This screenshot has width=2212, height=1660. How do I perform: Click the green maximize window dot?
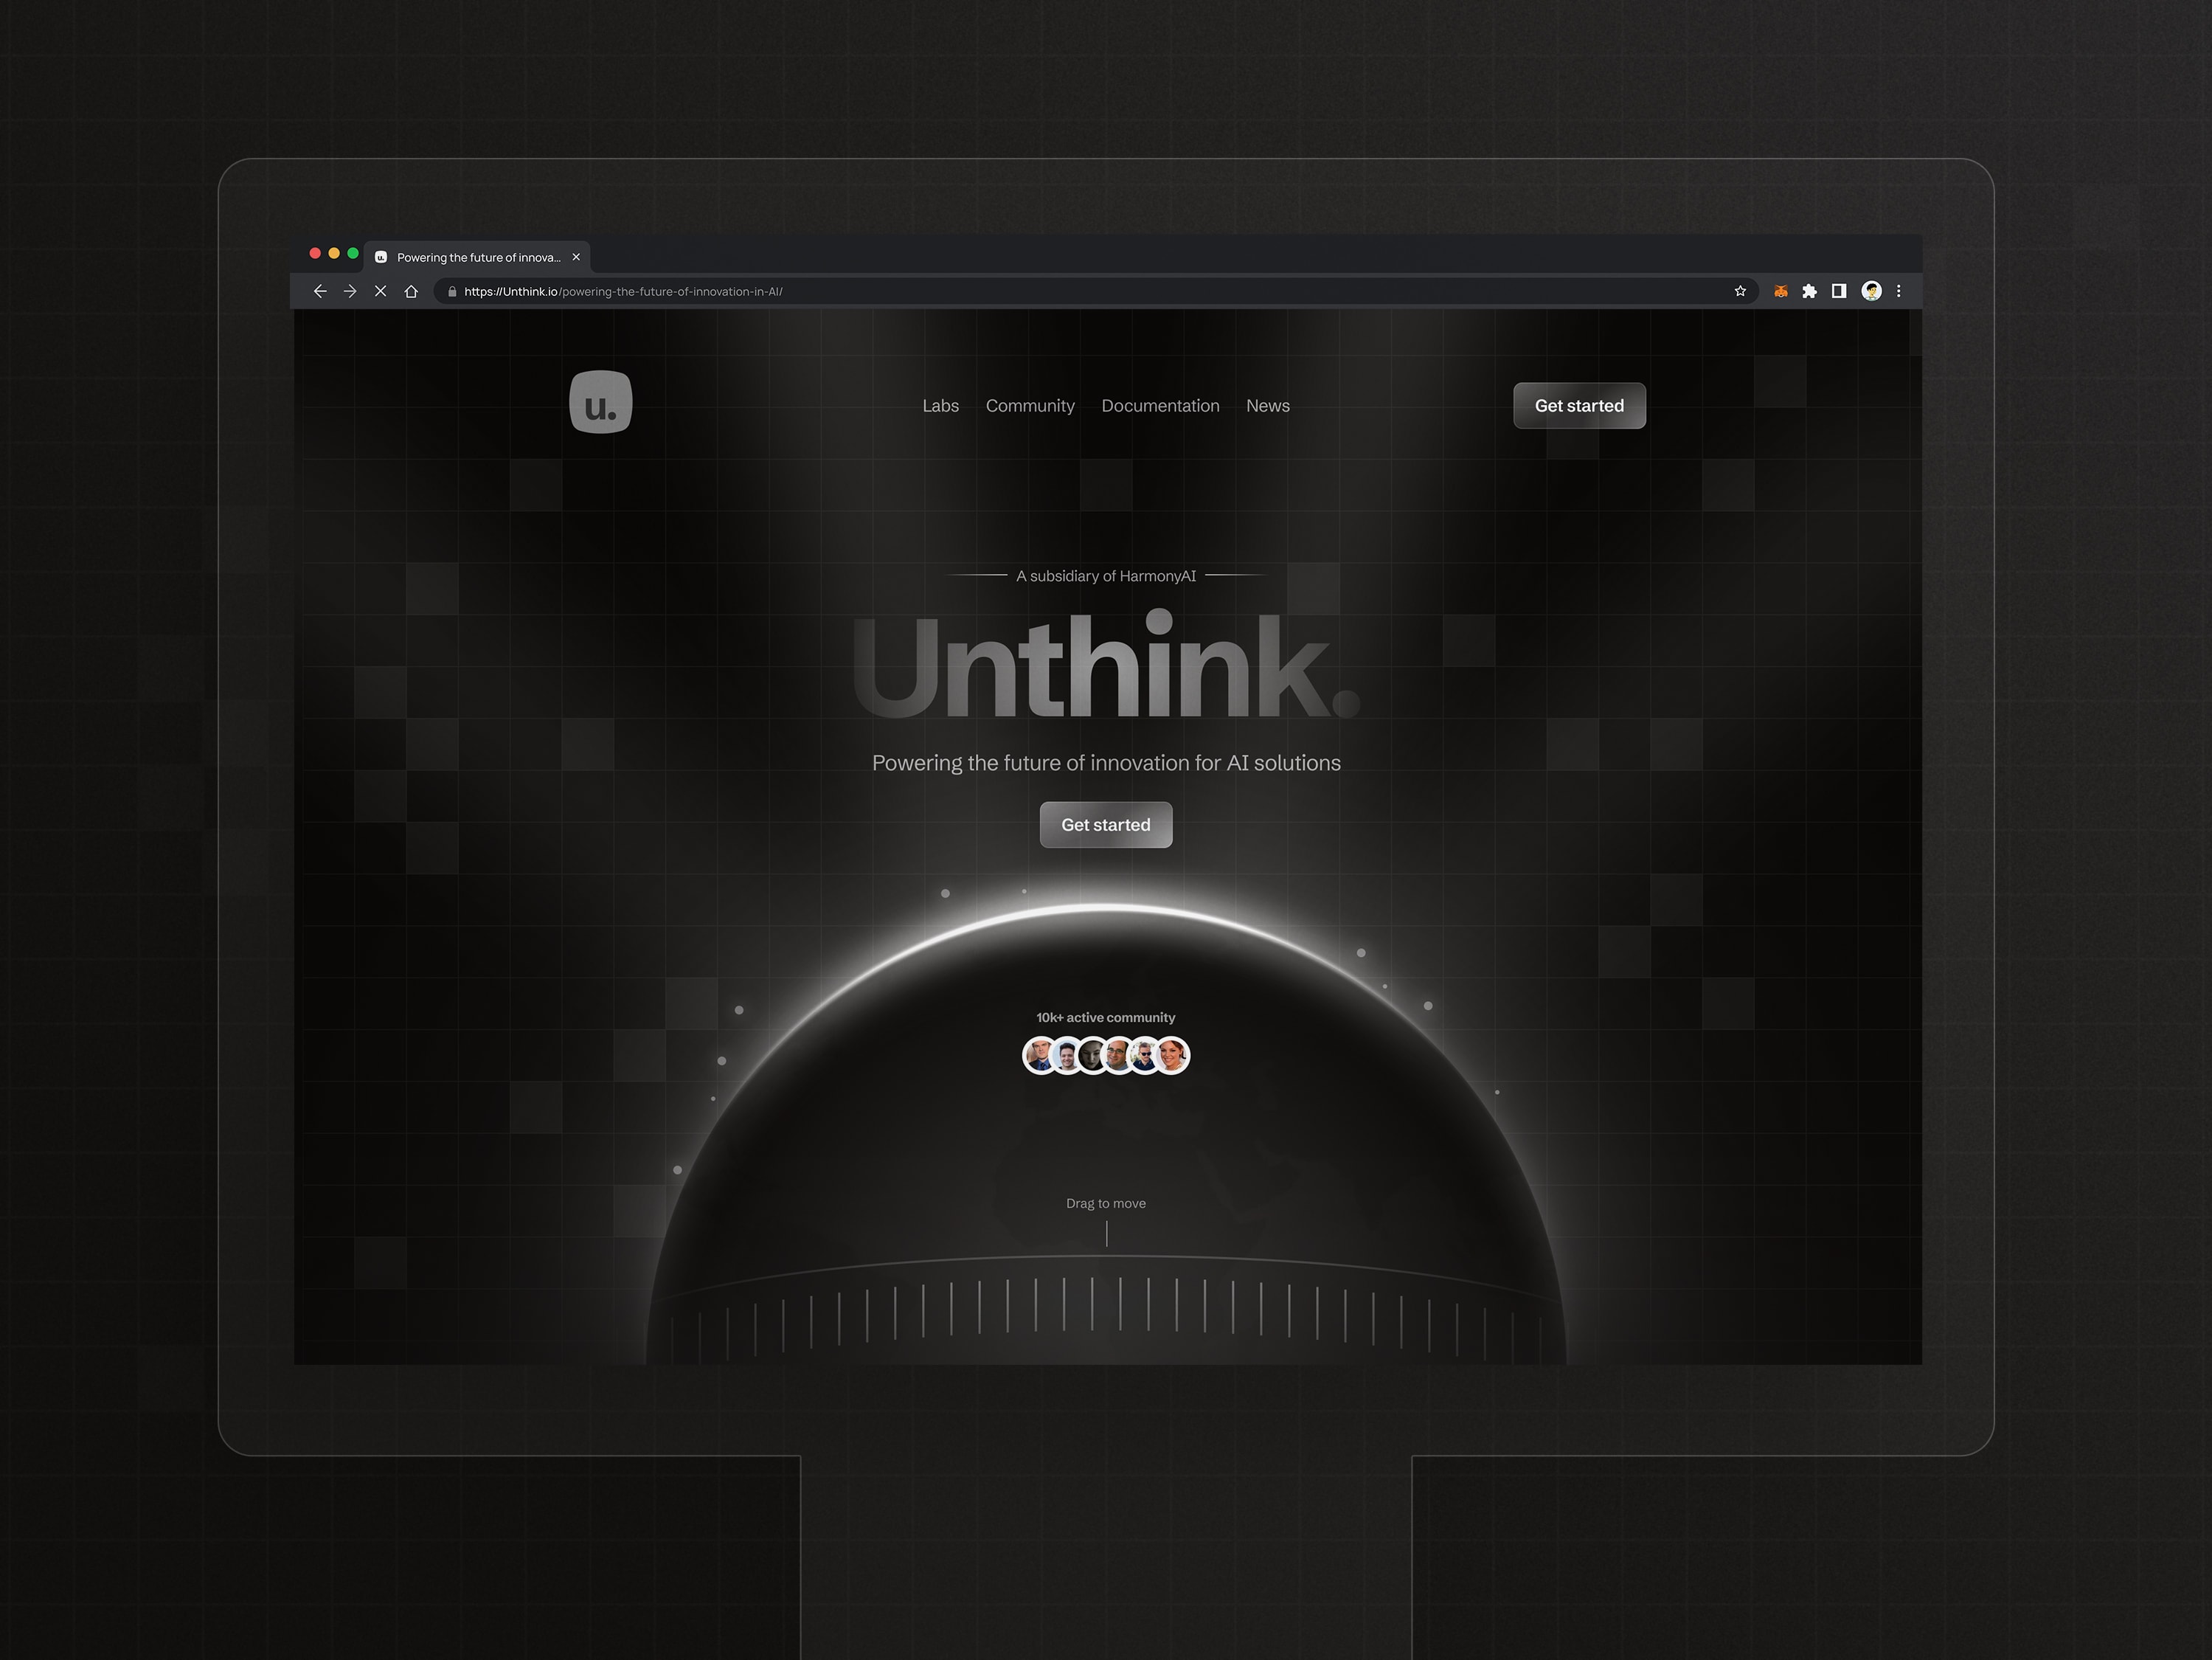click(353, 253)
